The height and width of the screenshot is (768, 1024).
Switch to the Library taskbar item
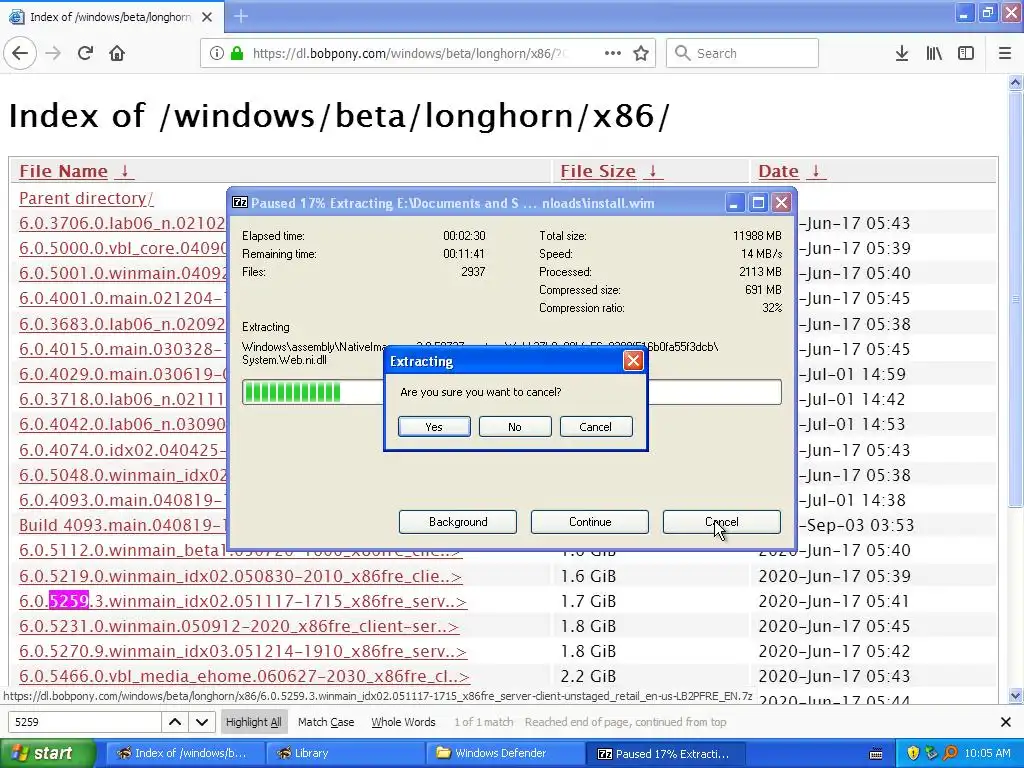click(x=345, y=753)
